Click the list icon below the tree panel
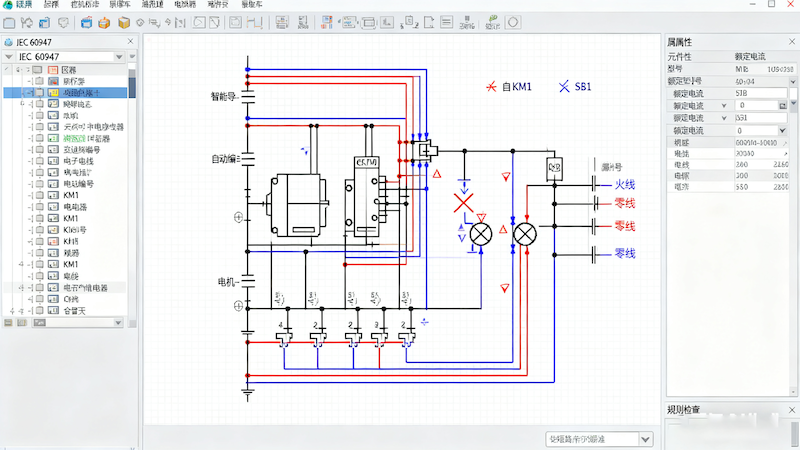This screenshot has width=800, height=450. (x=7, y=323)
